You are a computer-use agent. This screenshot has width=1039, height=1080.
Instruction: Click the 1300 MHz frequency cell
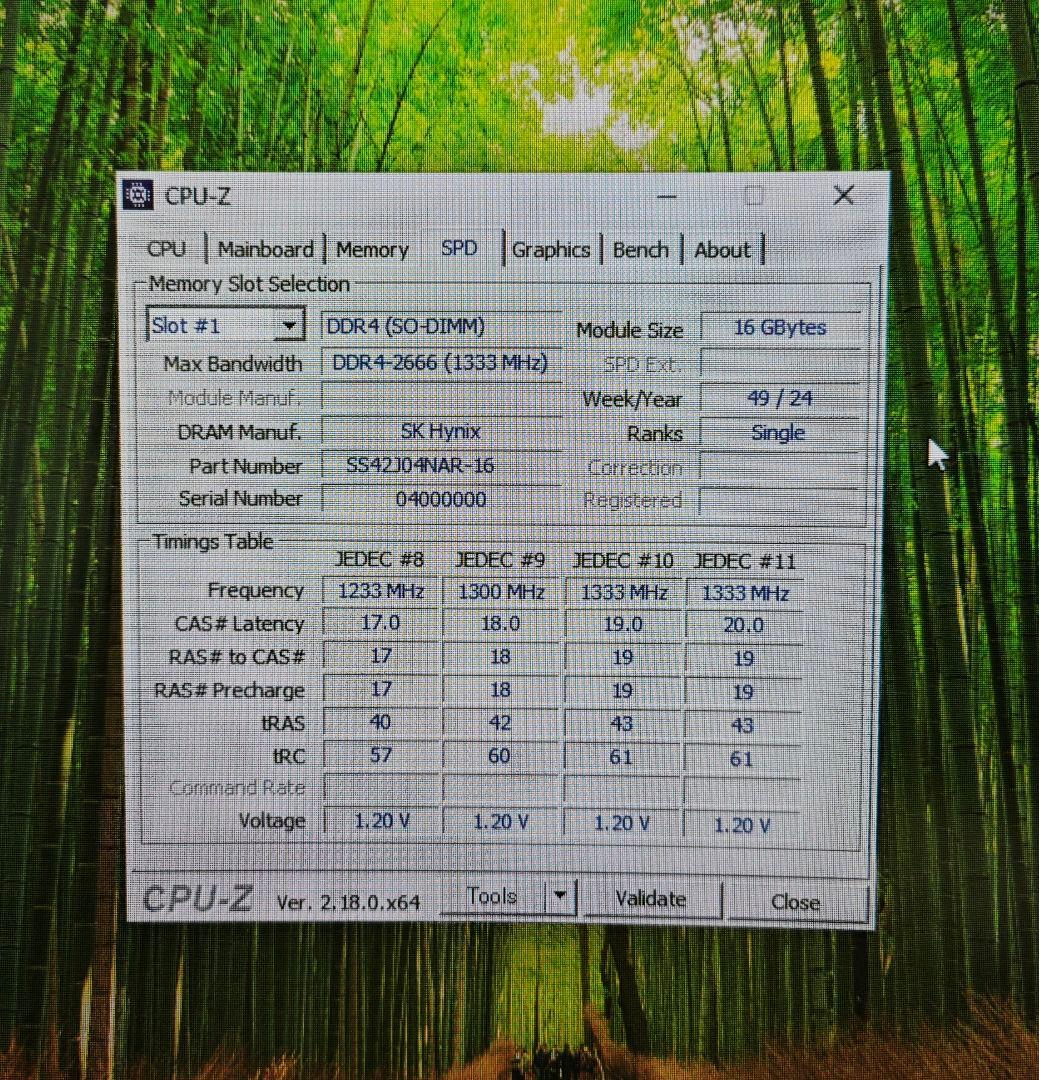(x=501, y=592)
